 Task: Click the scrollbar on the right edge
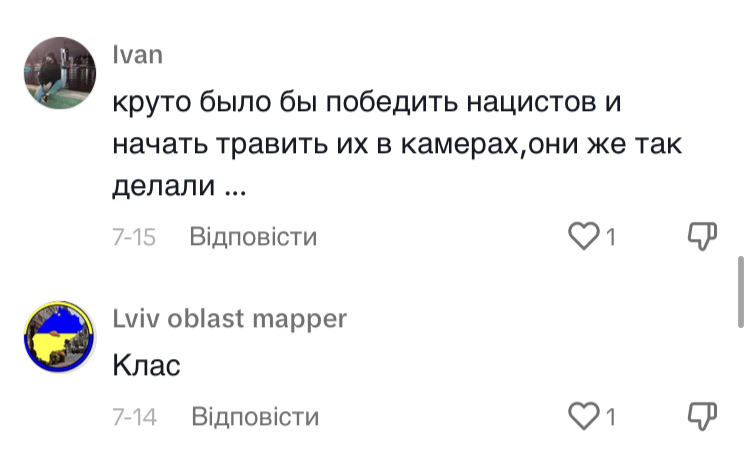tap(741, 290)
